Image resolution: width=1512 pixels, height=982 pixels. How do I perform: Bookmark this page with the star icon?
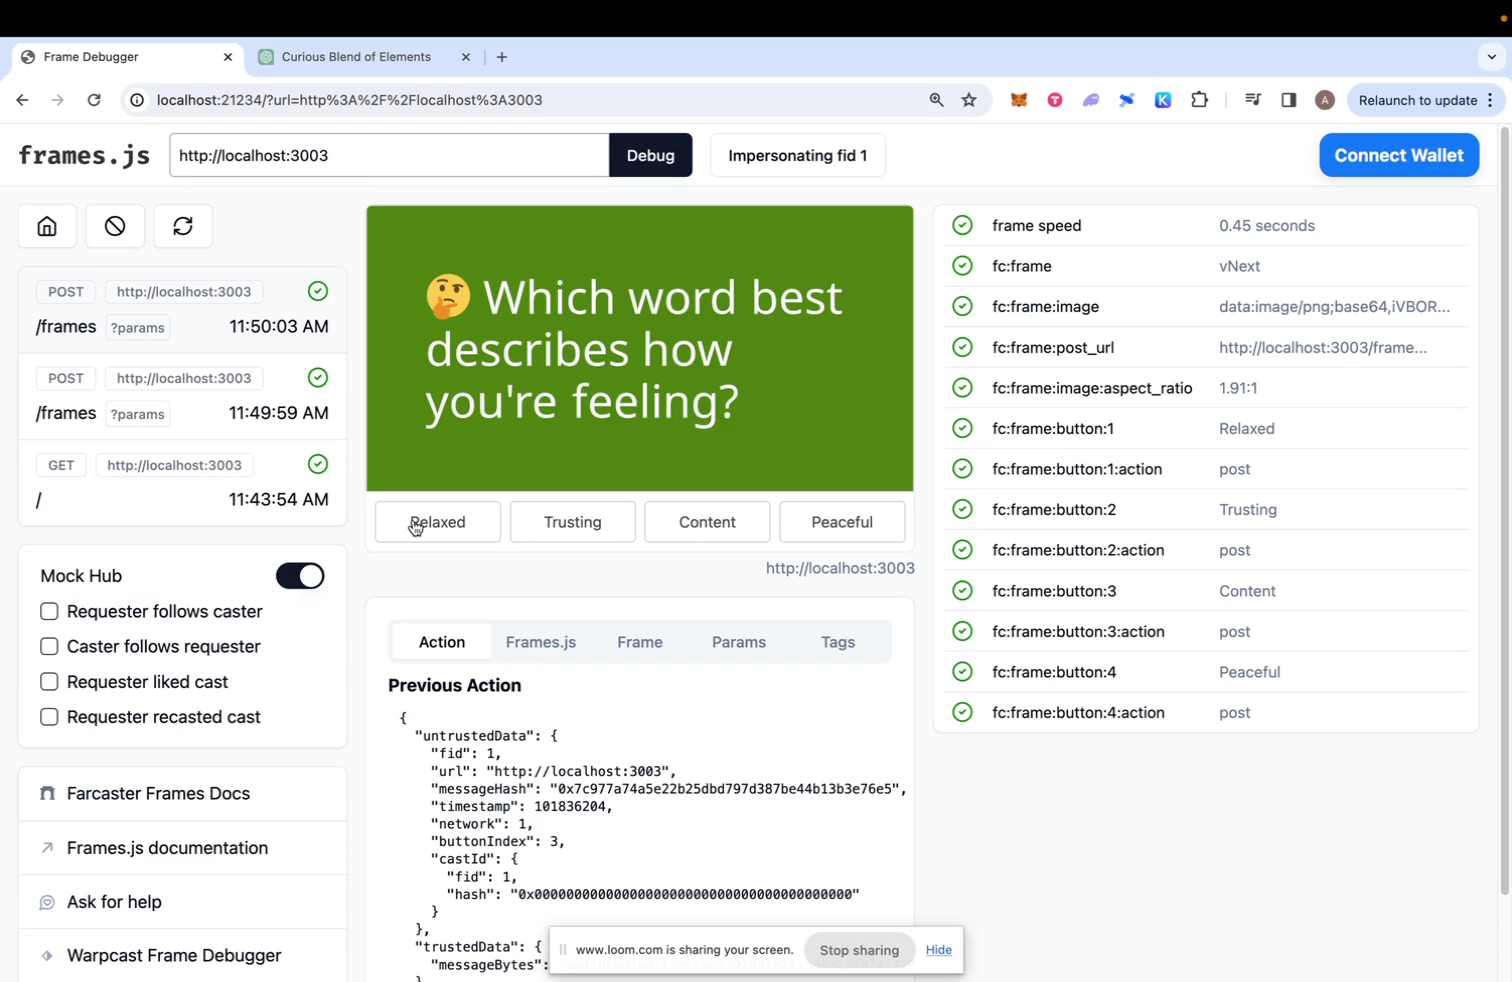pyautogui.click(x=969, y=100)
